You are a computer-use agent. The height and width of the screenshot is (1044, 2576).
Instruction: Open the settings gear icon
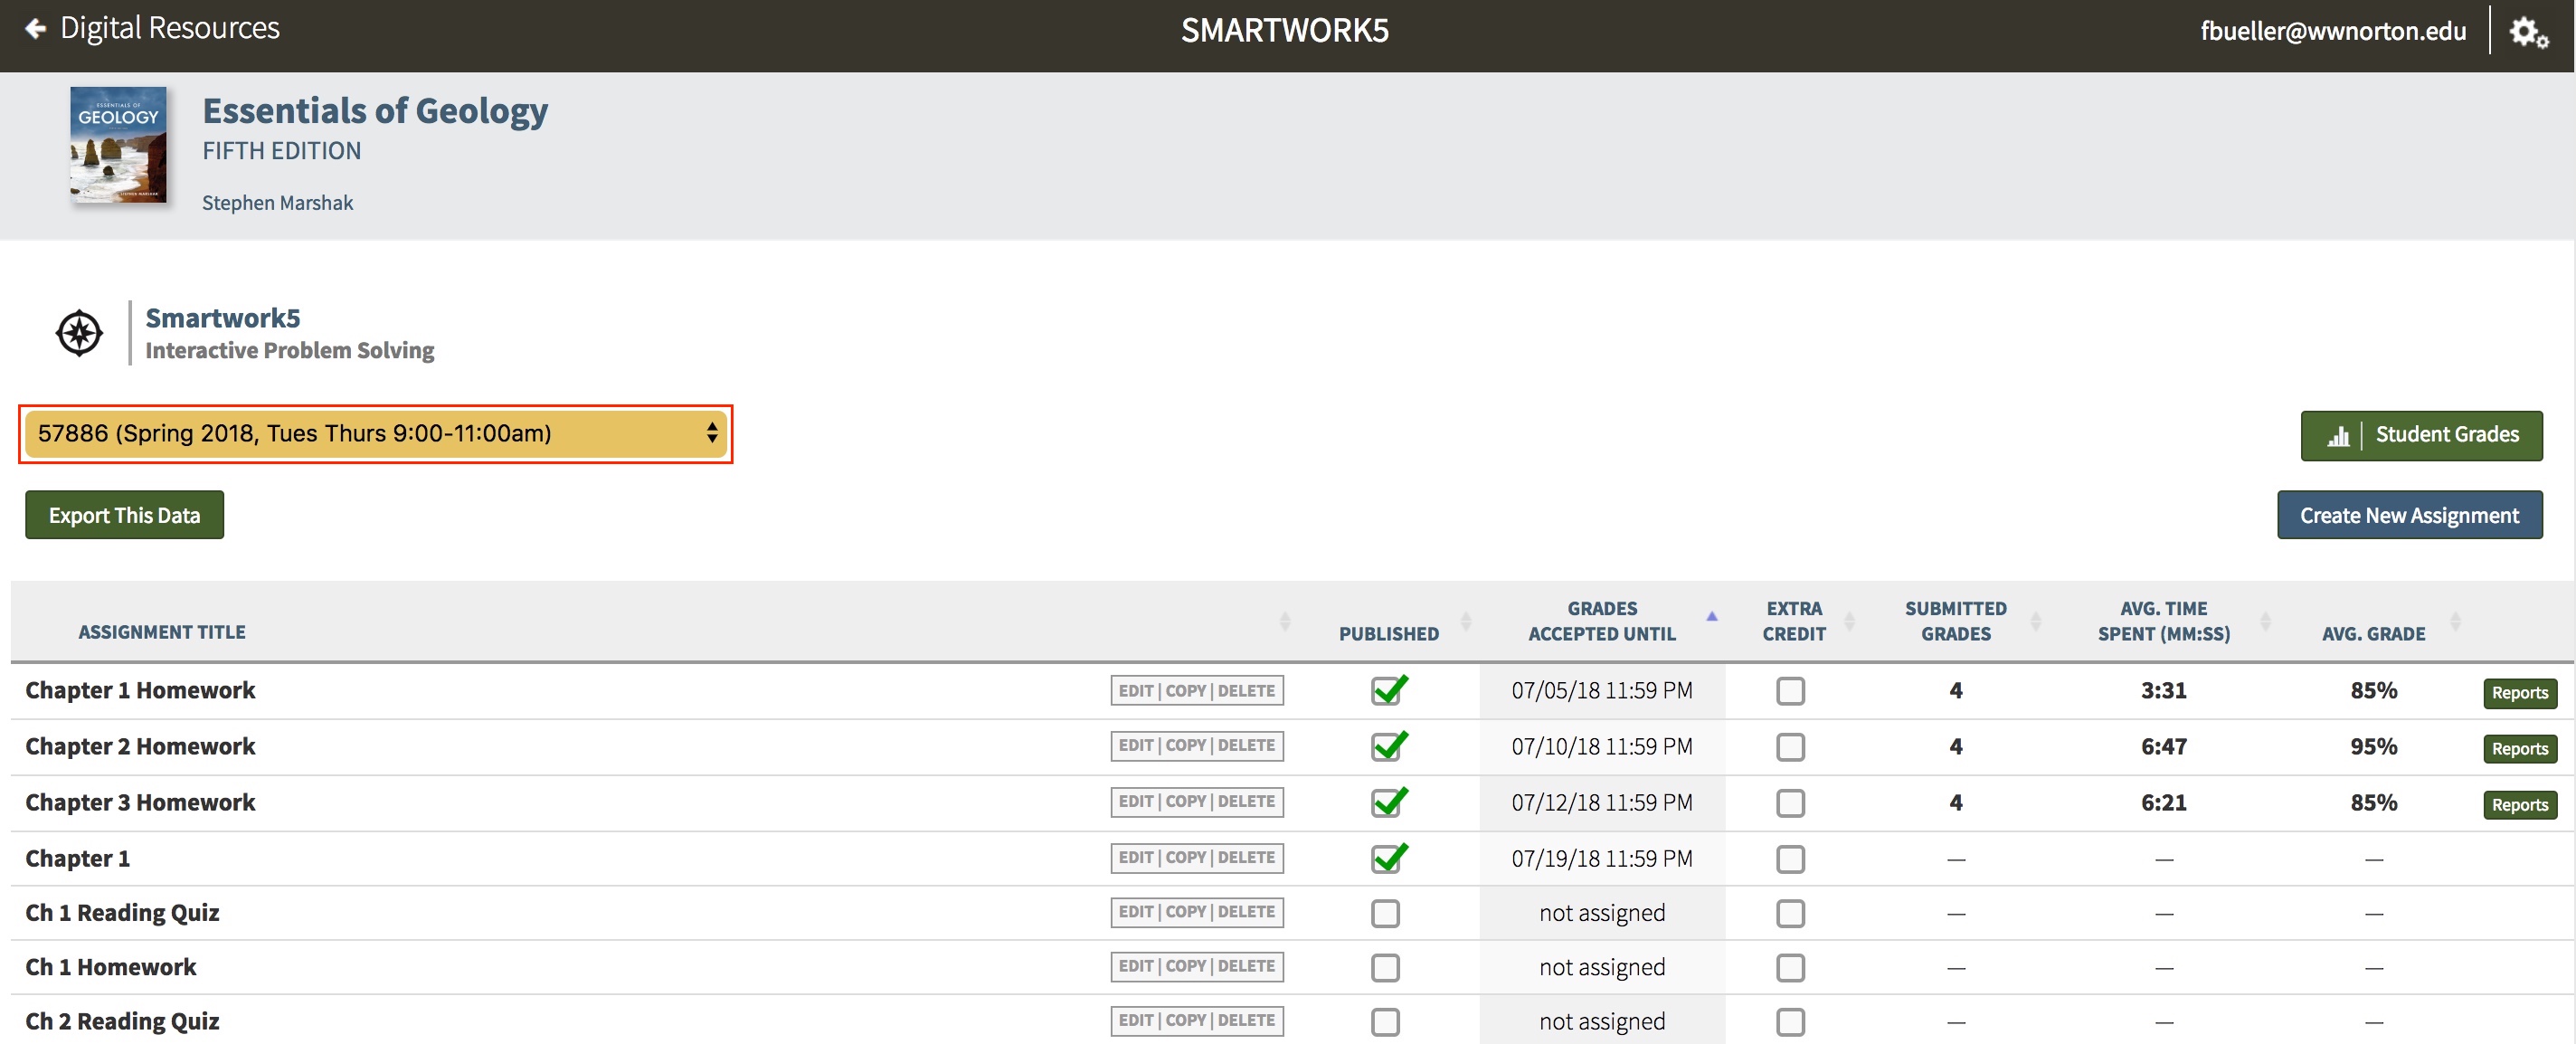click(x=2527, y=32)
